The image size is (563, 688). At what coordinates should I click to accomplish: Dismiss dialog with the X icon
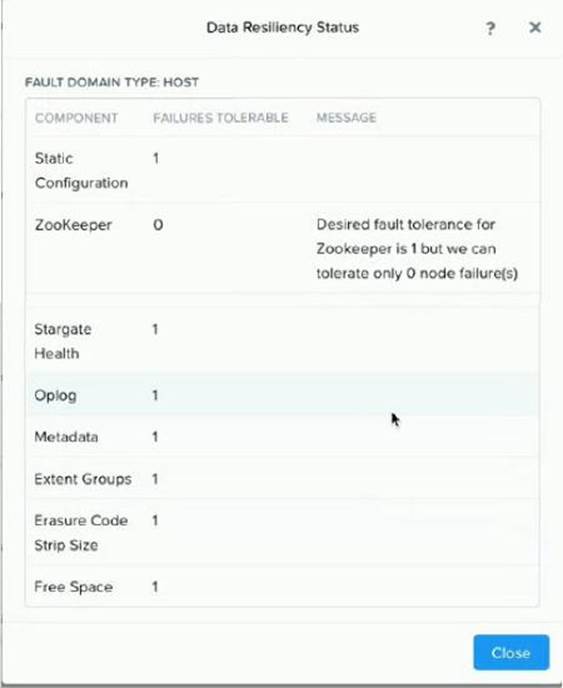[x=535, y=28]
